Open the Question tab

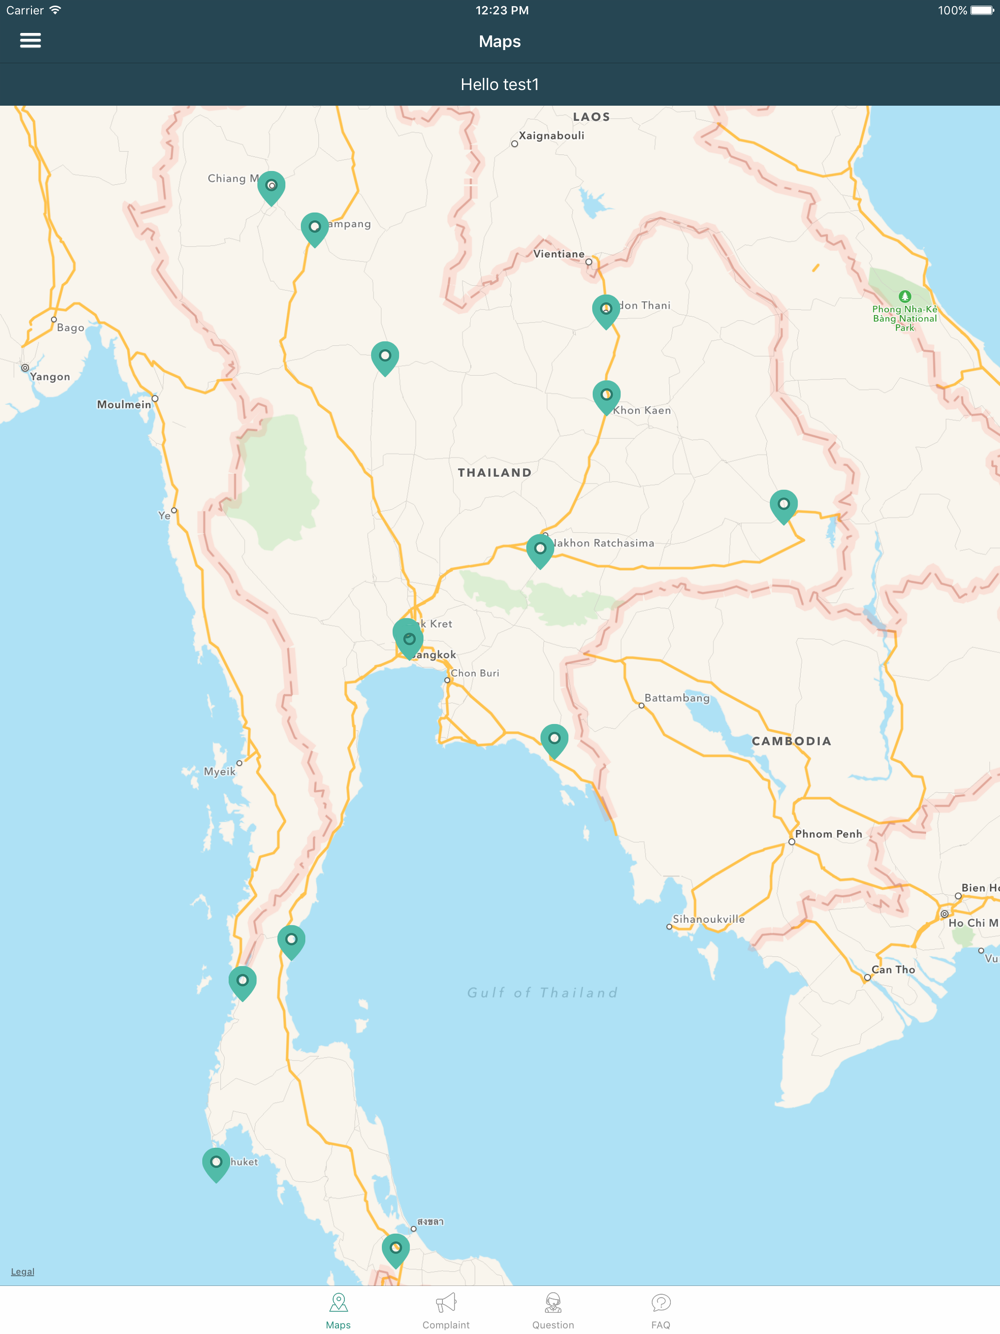pyautogui.click(x=553, y=1310)
